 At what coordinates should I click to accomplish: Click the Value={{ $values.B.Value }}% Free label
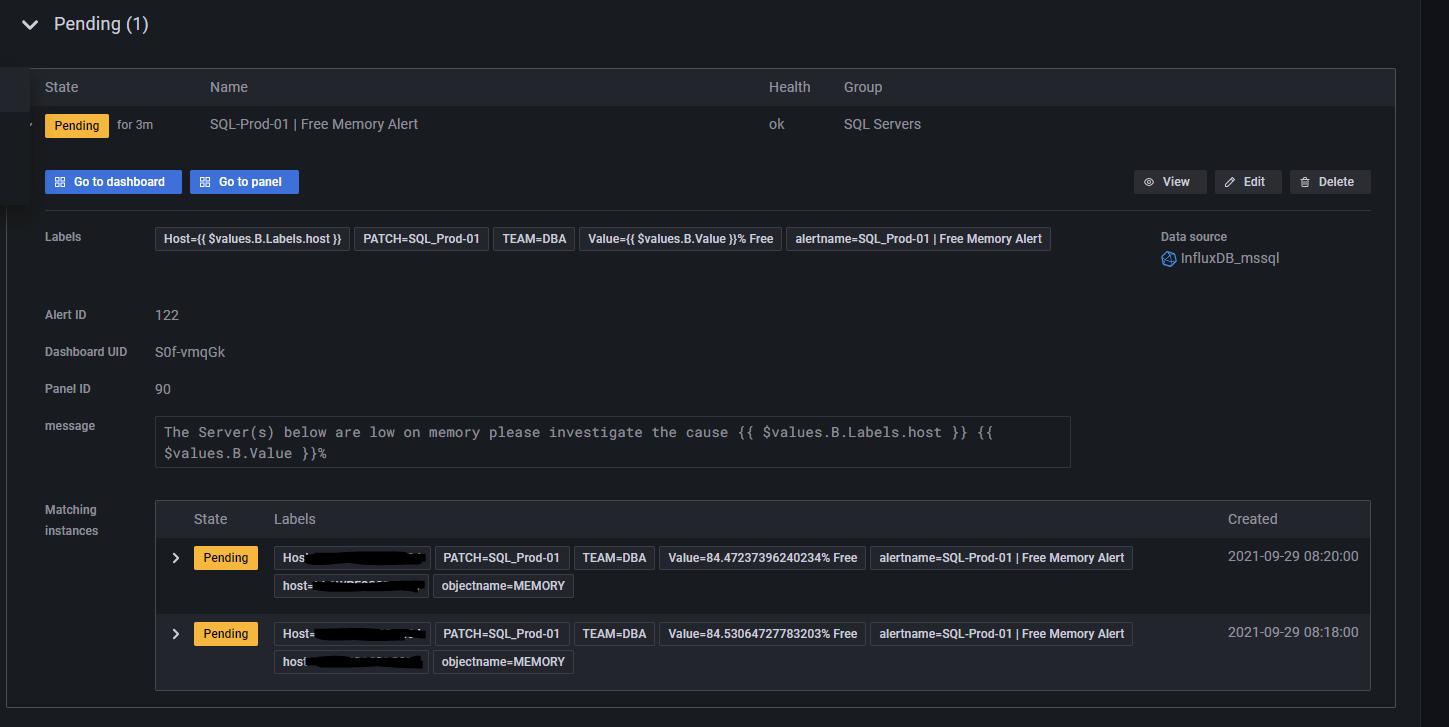(680, 239)
